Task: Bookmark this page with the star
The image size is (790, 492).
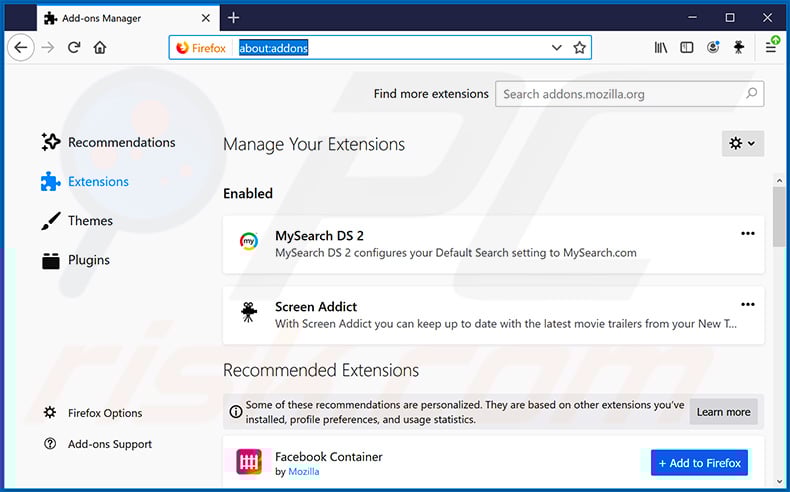Action: pos(579,48)
